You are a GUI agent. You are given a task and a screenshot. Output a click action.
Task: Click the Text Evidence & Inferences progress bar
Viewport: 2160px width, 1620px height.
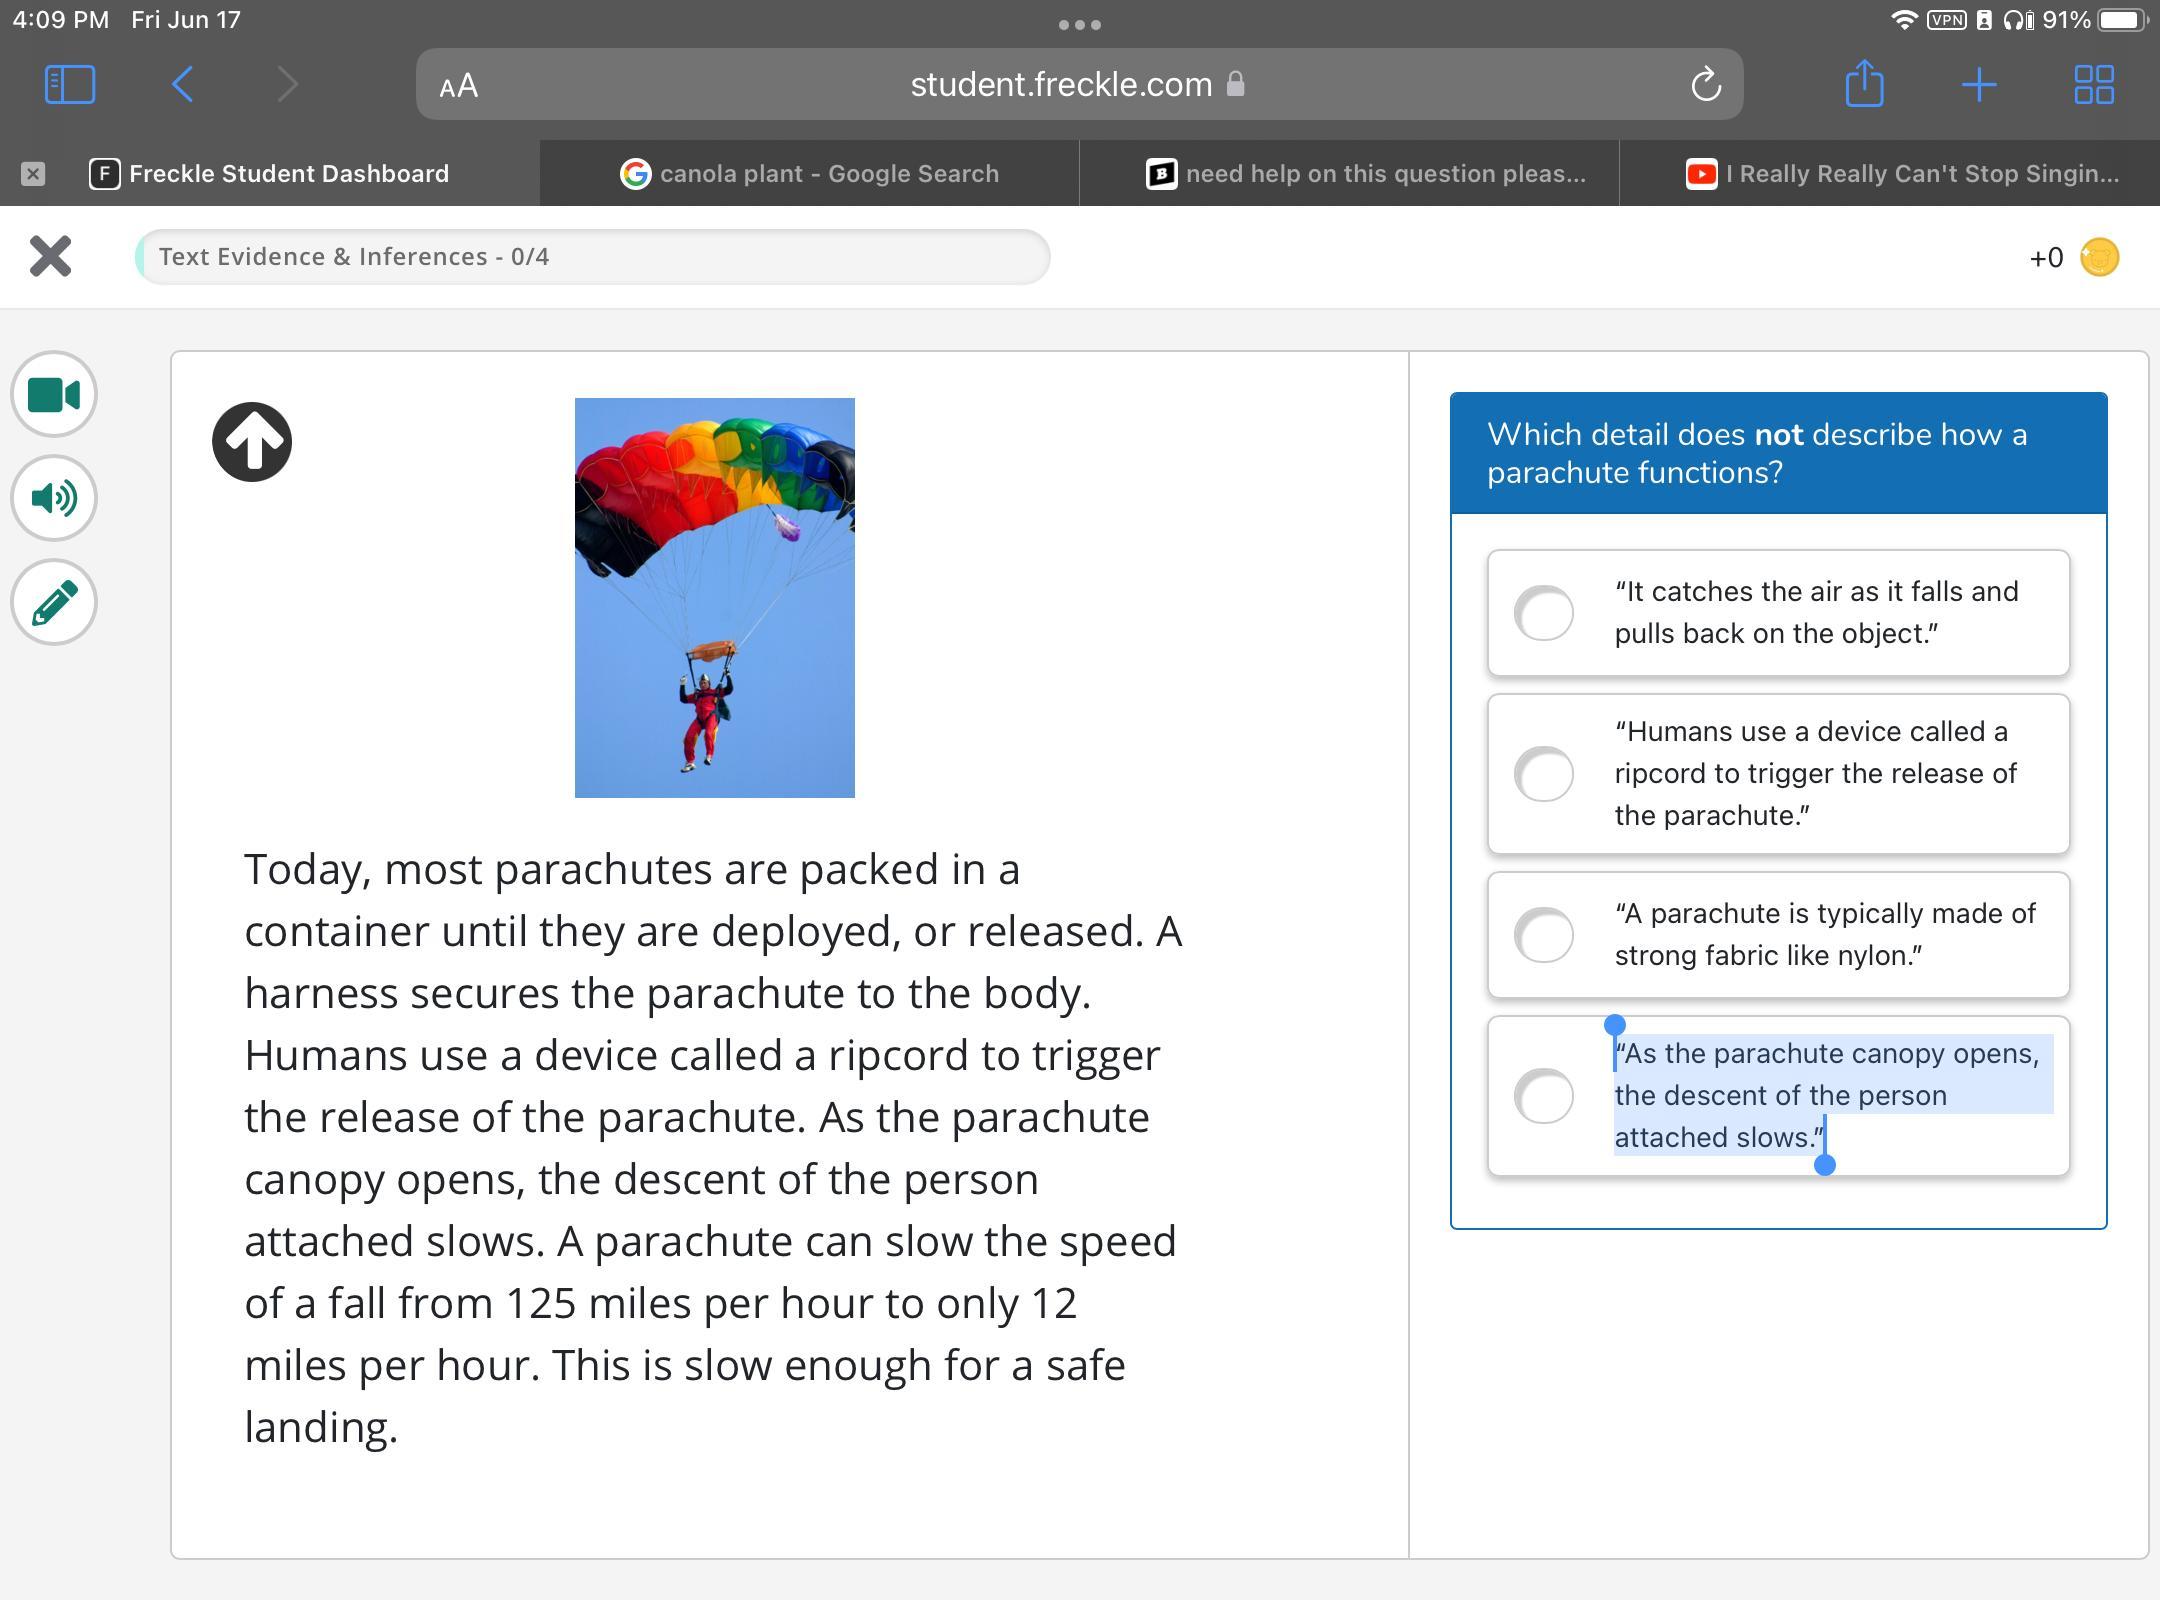click(x=592, y=257)
